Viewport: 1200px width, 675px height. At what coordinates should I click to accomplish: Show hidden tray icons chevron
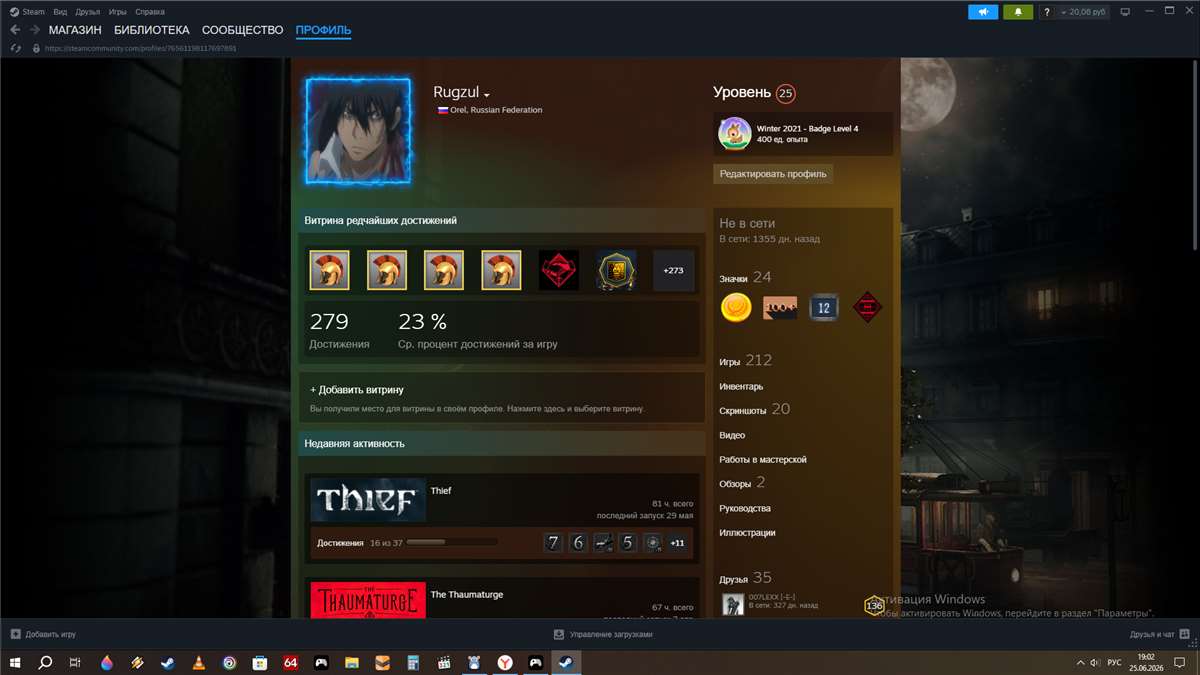[1080, 662]
